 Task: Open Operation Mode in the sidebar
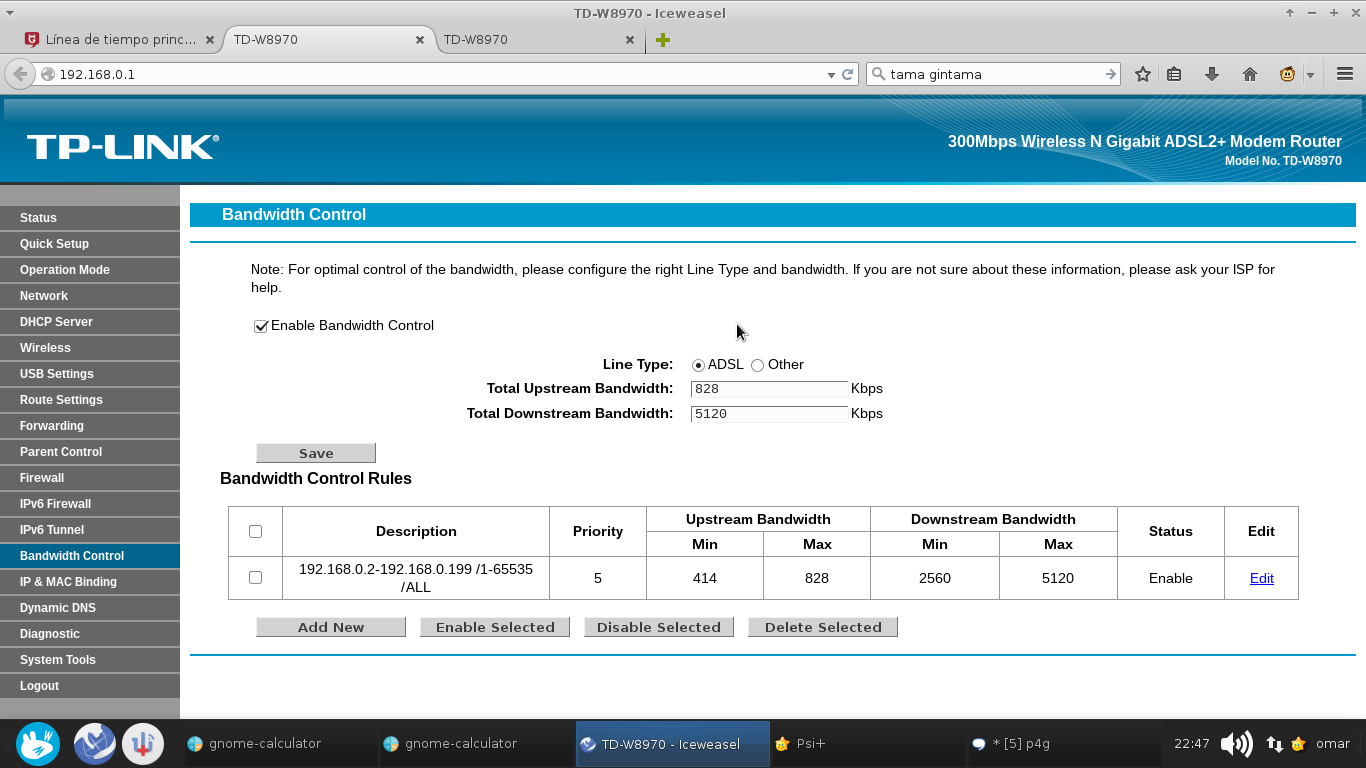coord(90,270)
